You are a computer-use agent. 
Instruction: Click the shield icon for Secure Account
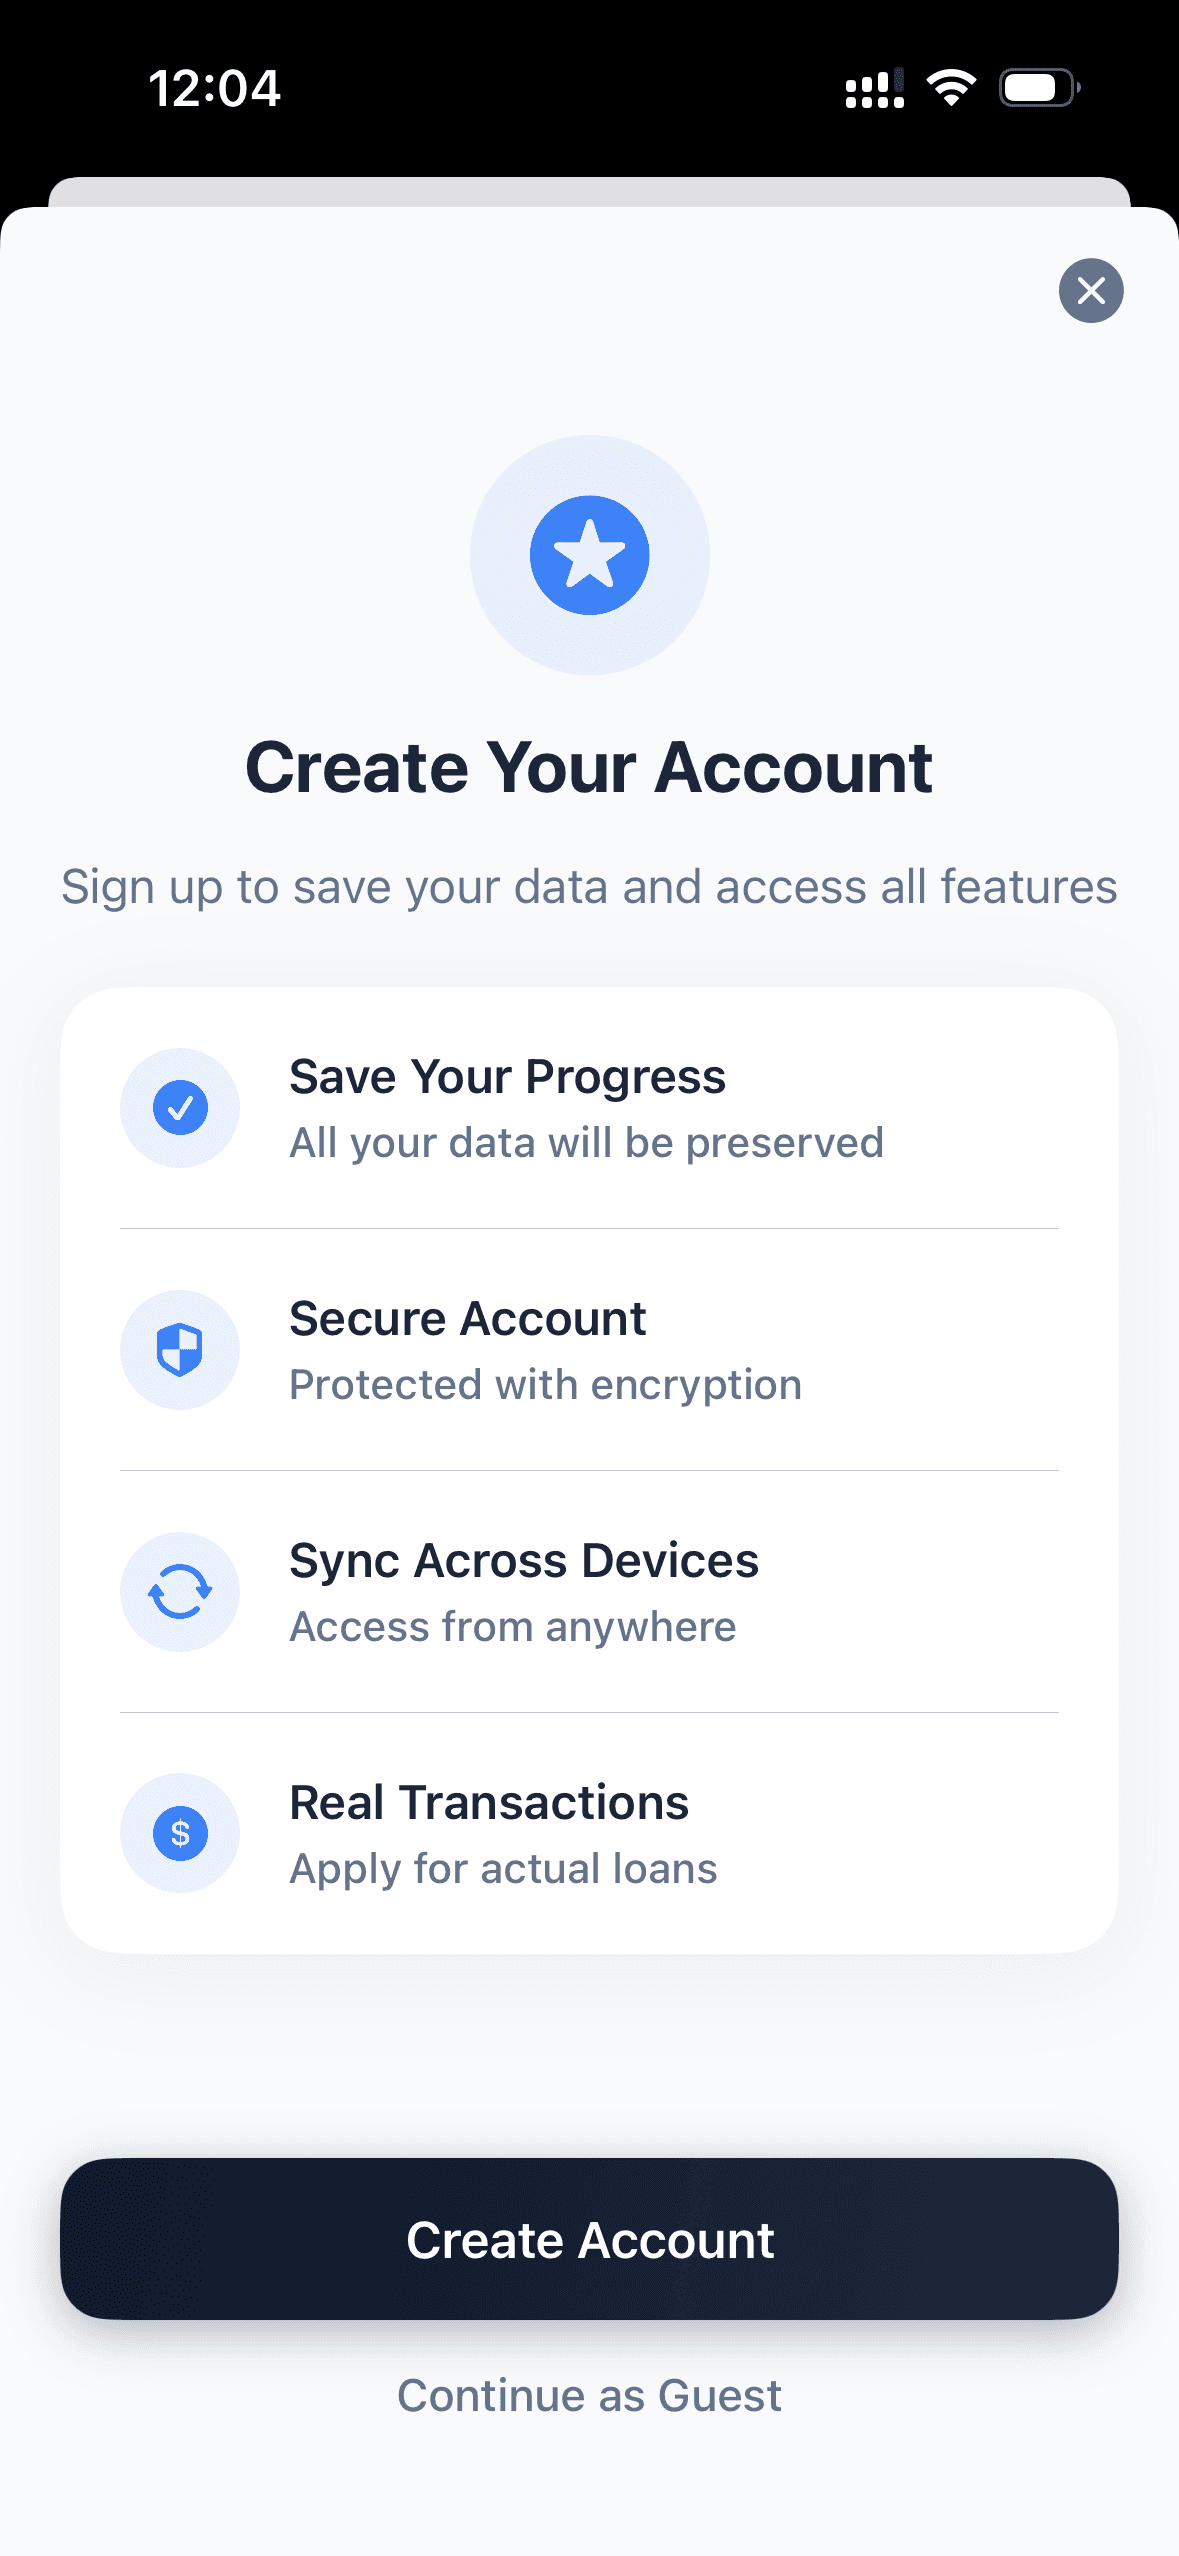pos(180,1349)
